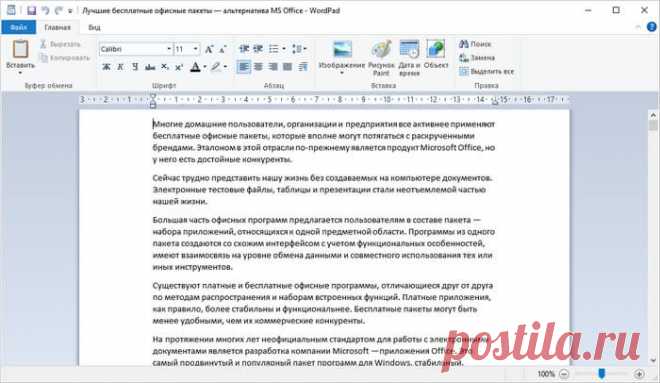Click the first-line indent marker on ruler

point(153,96)
